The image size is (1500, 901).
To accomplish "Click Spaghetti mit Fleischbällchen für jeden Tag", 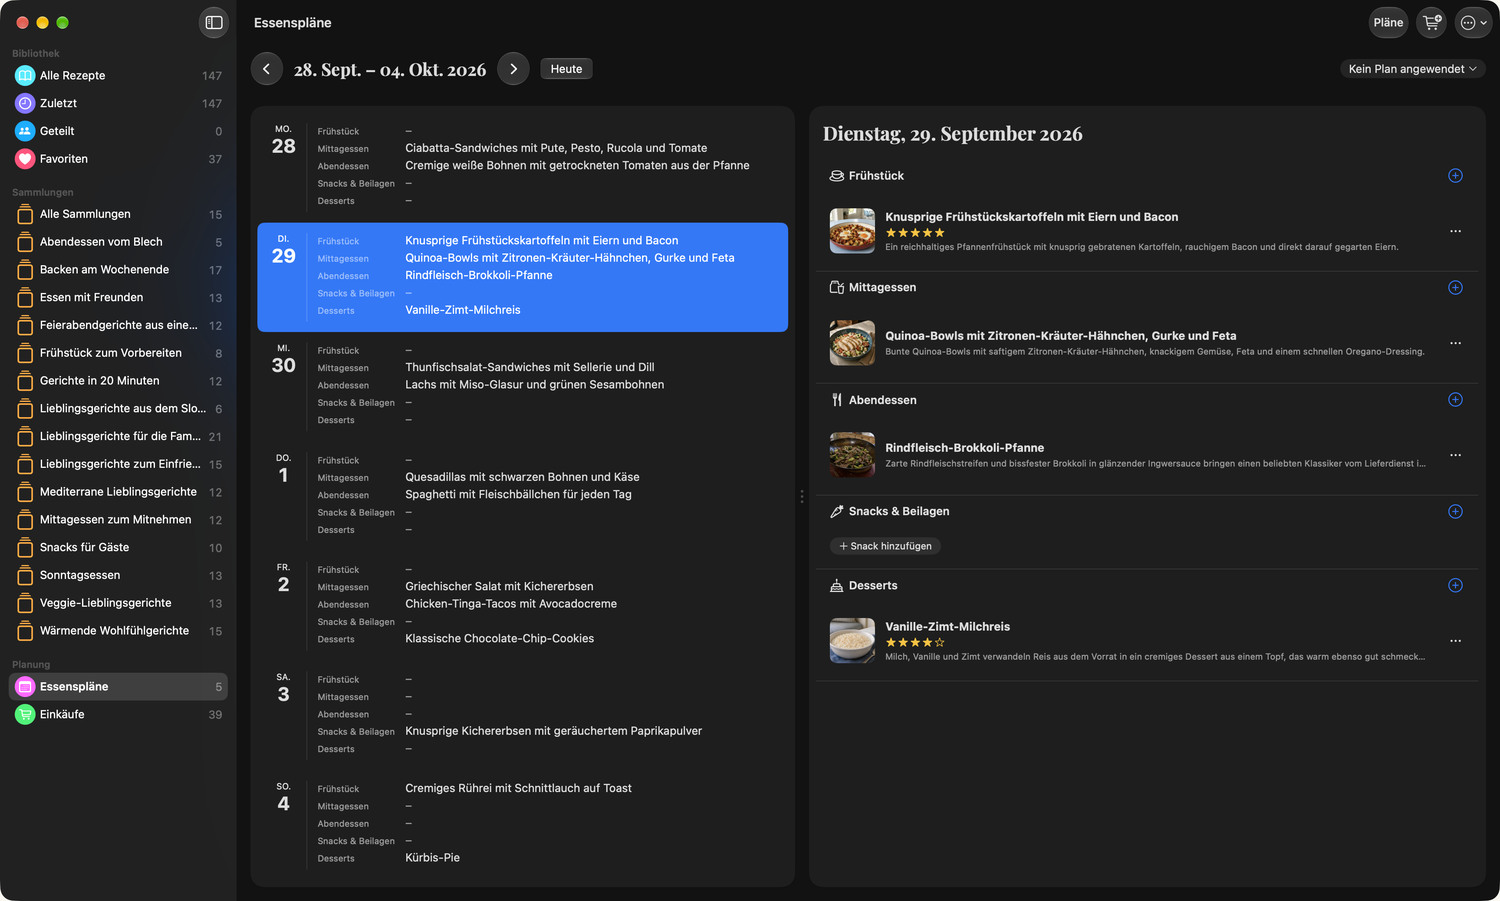I will point(518,495).
